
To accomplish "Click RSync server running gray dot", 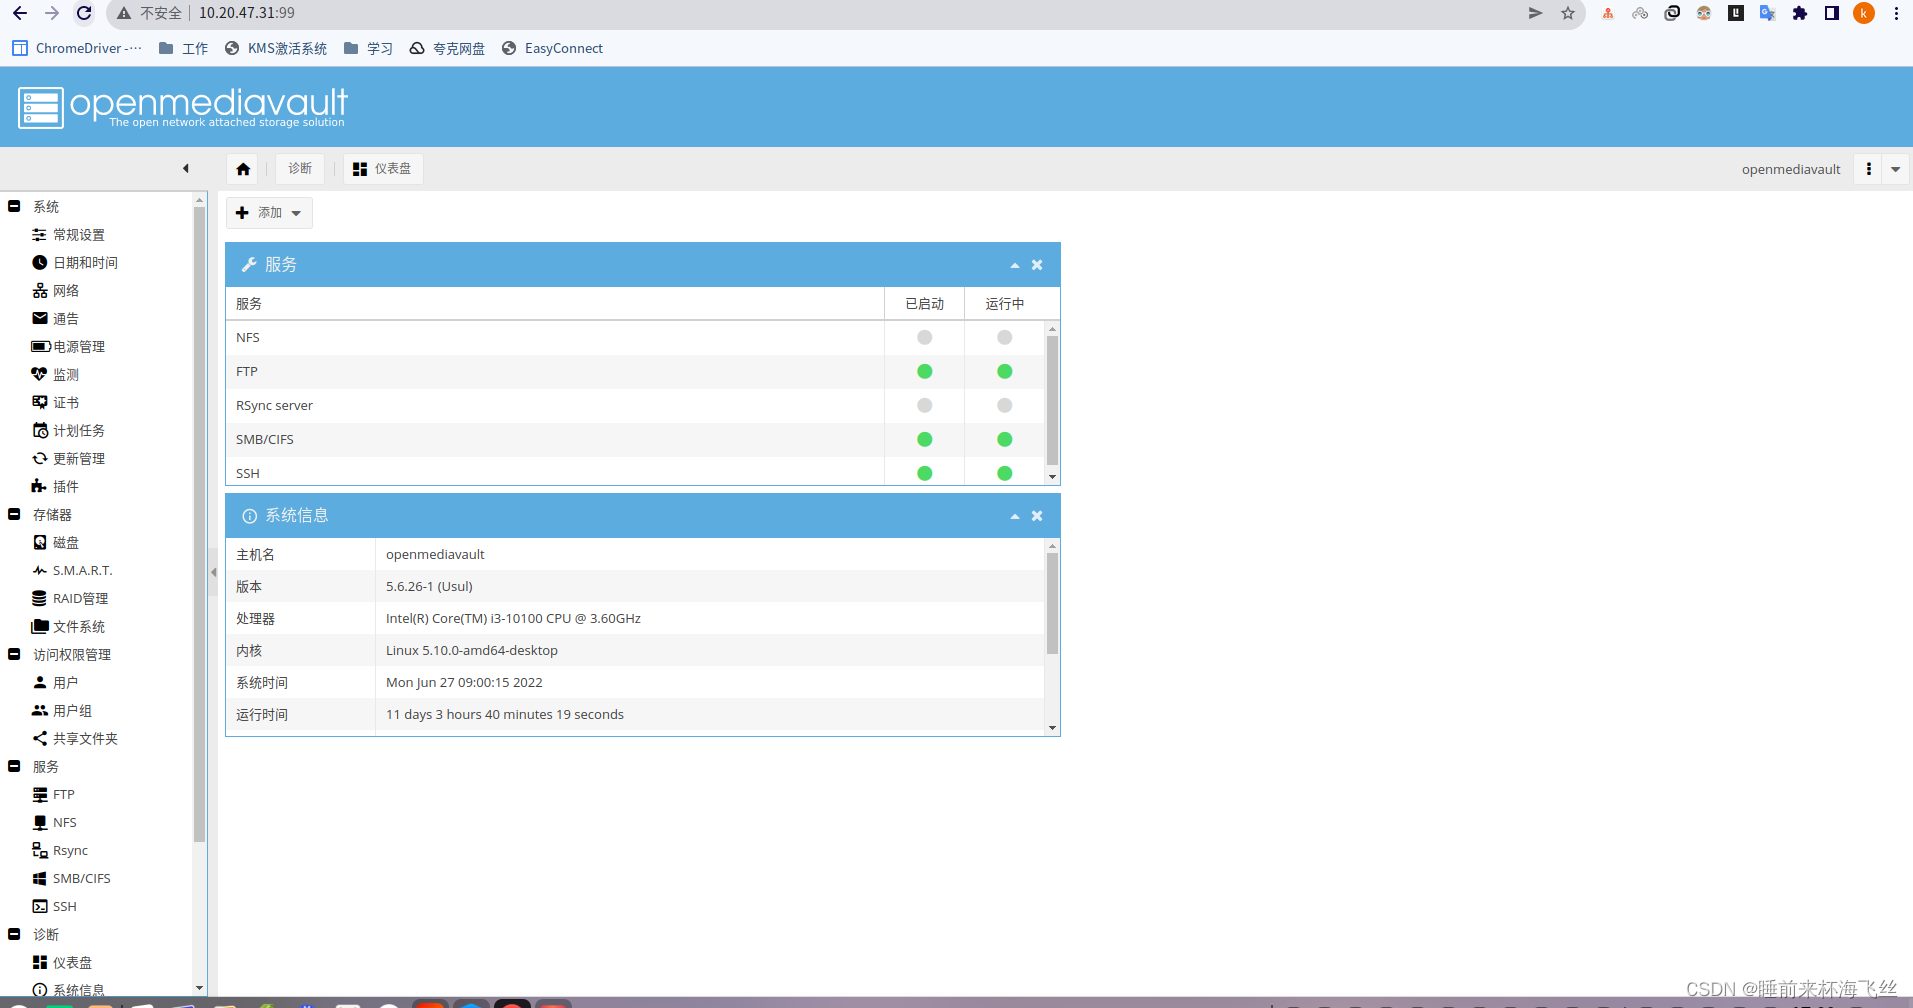I will pos(1005,406).
